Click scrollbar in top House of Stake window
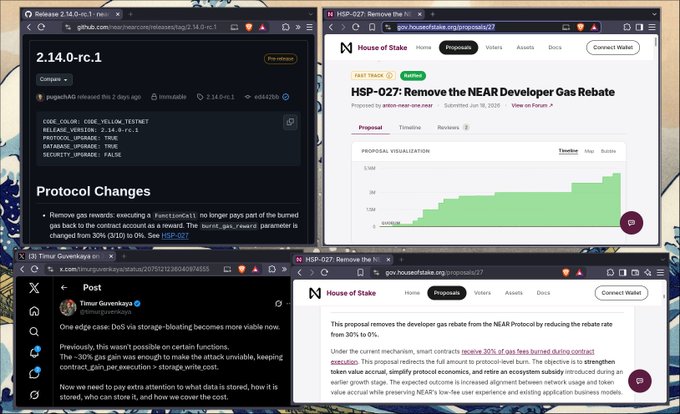This screenshot has height=414, width=680. tap(655, 42)
